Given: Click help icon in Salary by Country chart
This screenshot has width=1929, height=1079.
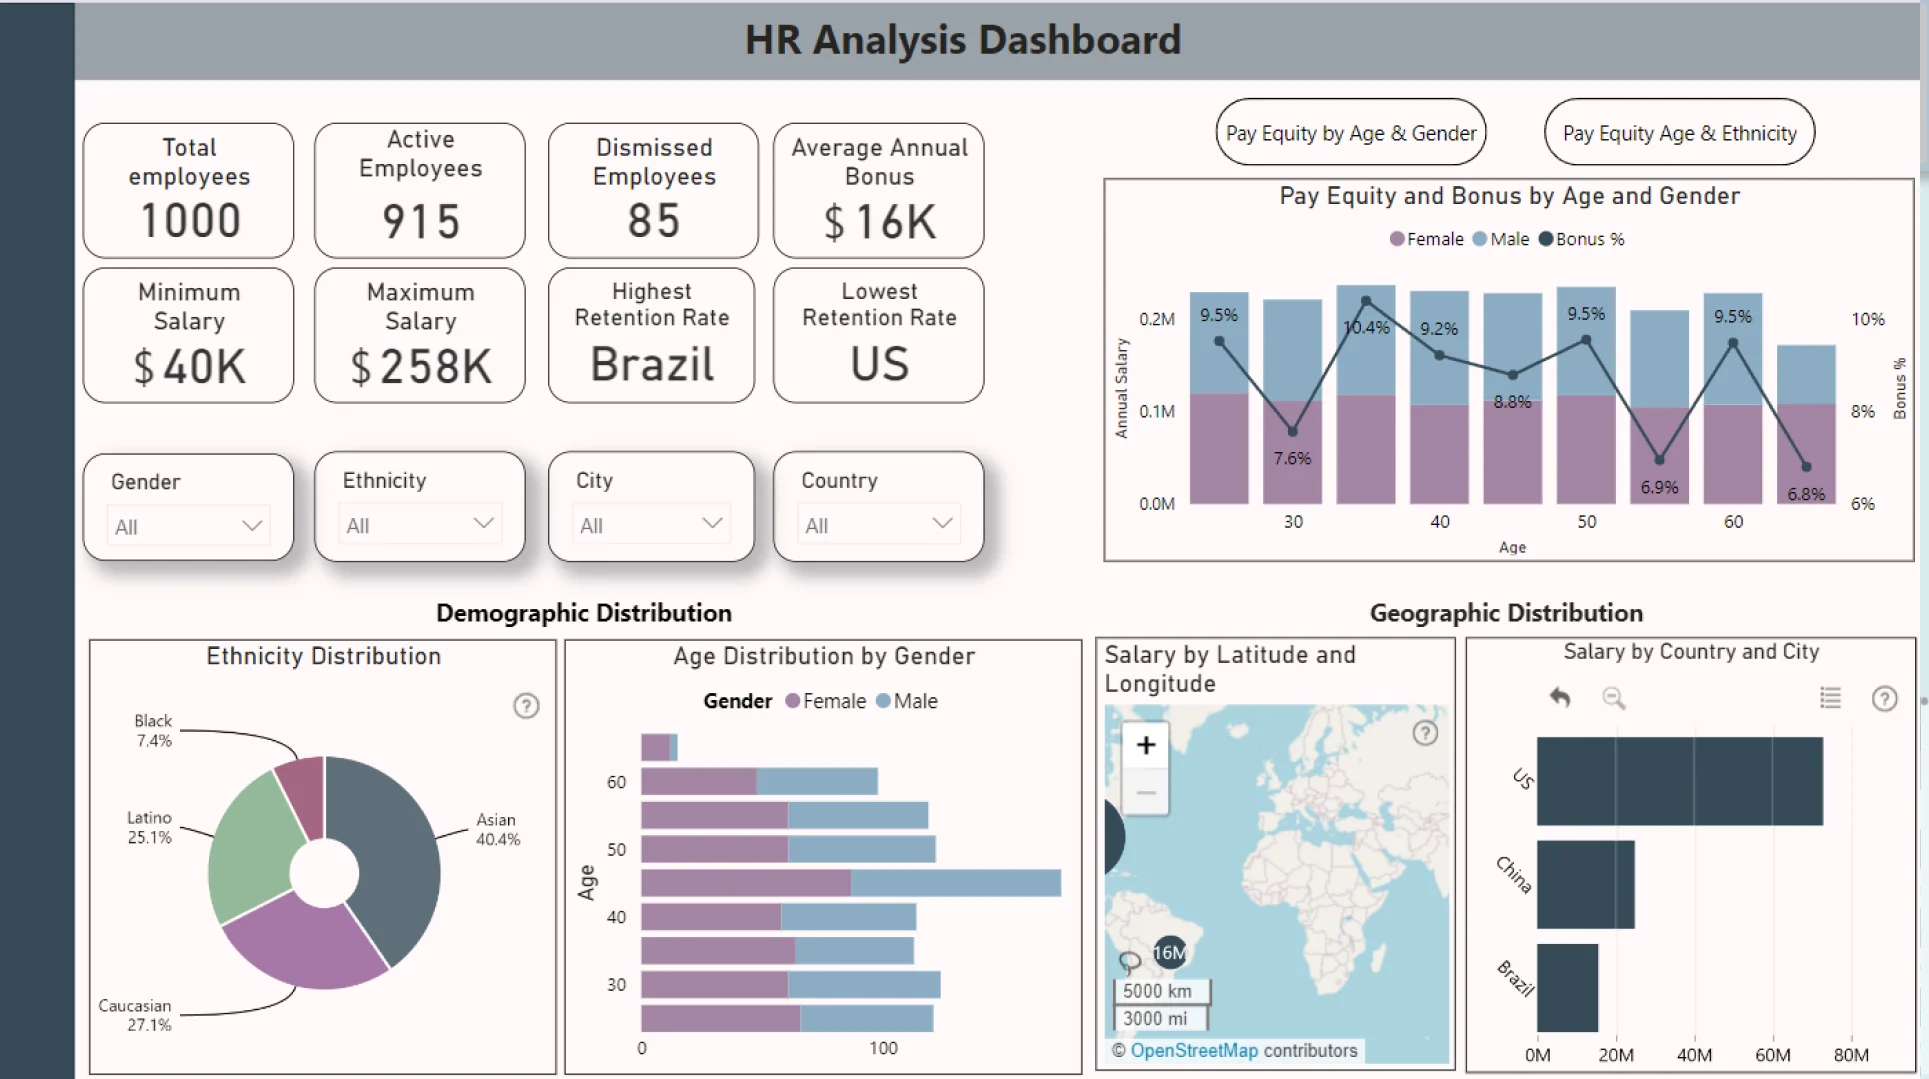Looking at the screenshot, I should 1884,698.
